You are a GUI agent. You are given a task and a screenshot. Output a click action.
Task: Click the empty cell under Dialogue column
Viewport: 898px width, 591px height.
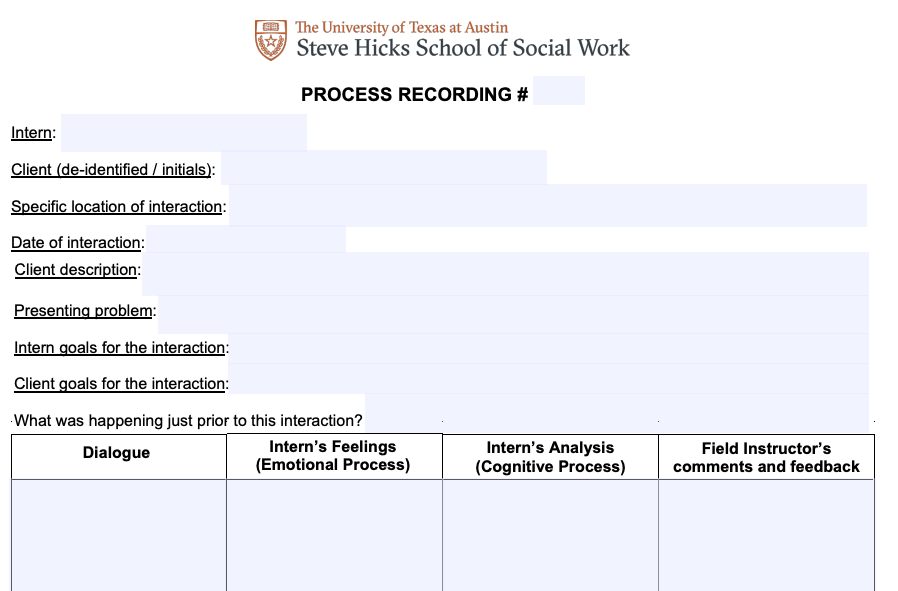pos(119,535)
